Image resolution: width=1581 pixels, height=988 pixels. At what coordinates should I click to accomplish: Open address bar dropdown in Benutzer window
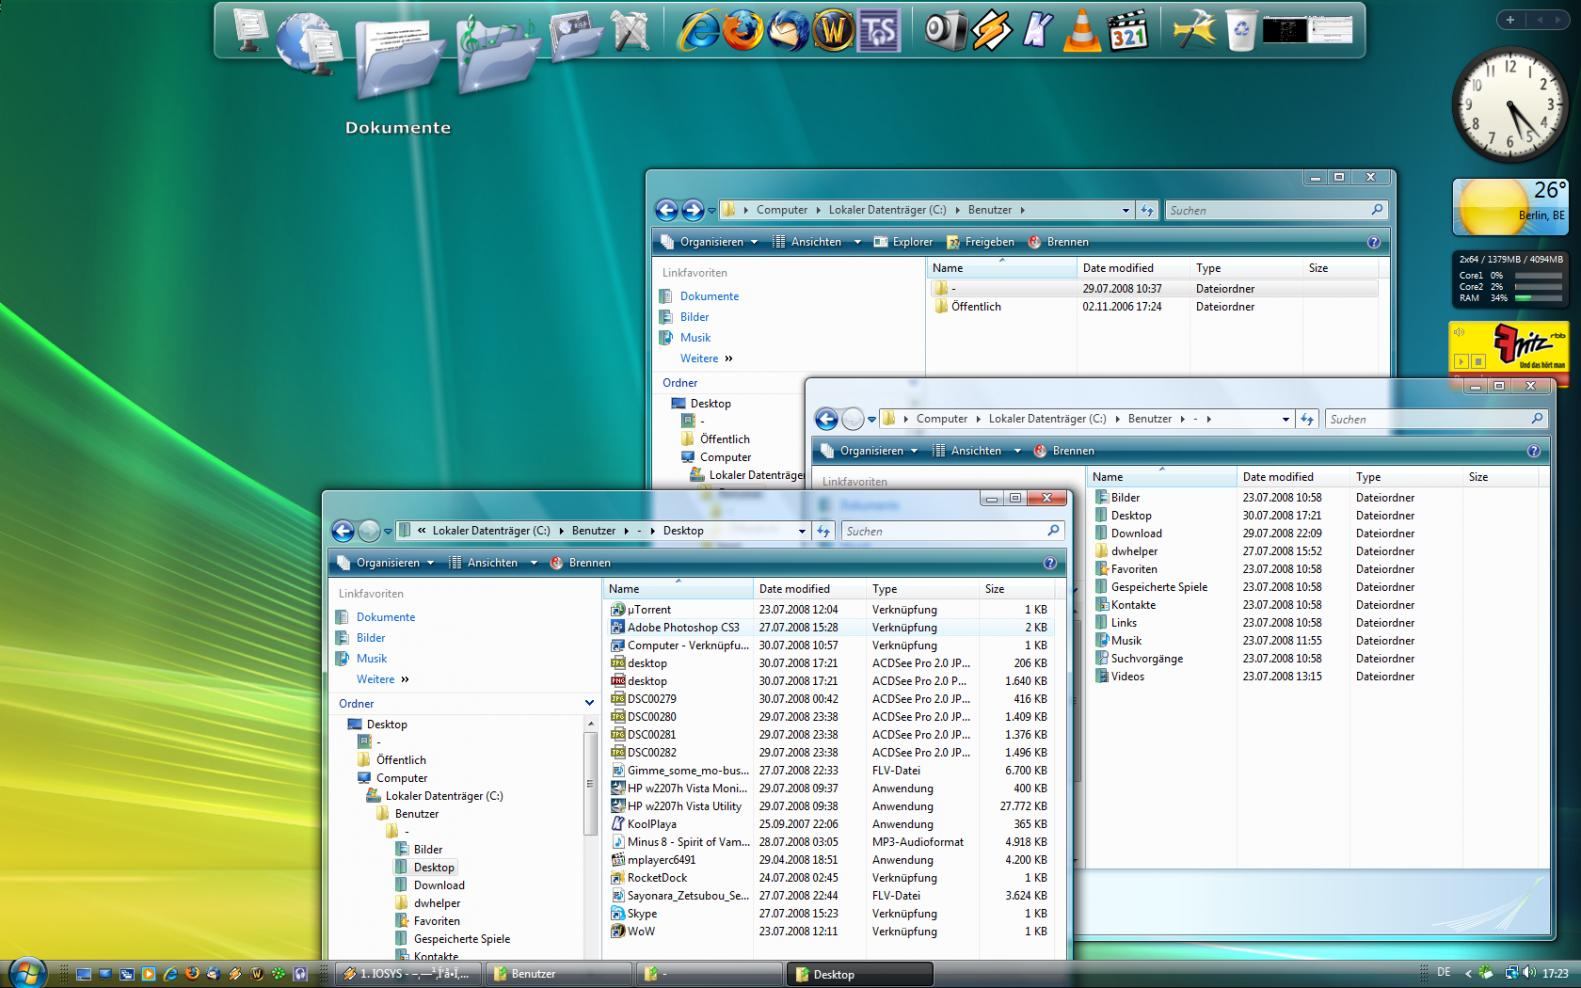tap(1126, 210)
